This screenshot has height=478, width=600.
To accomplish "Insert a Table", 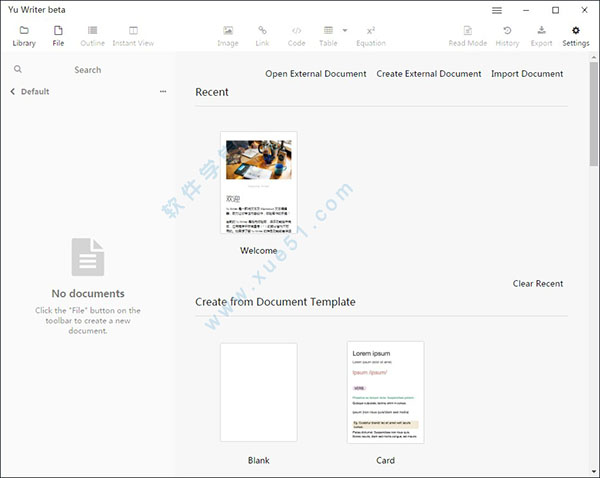I will (328, 36).
